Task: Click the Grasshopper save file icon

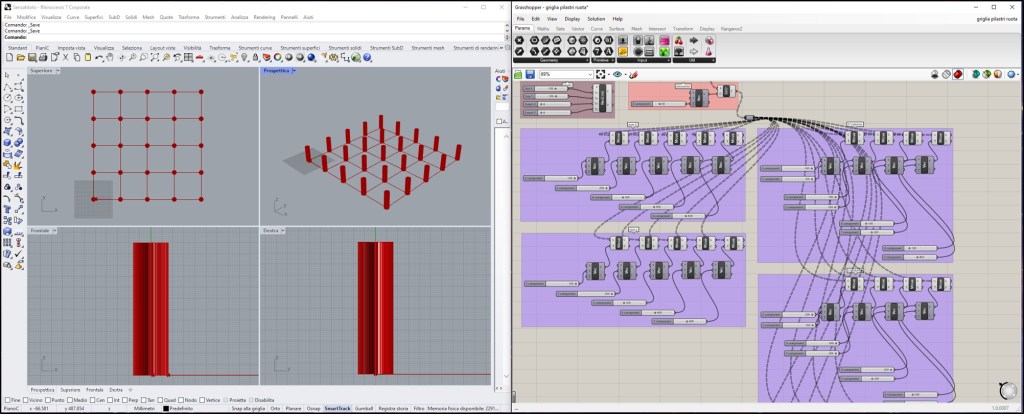Action: click(530, 74)
